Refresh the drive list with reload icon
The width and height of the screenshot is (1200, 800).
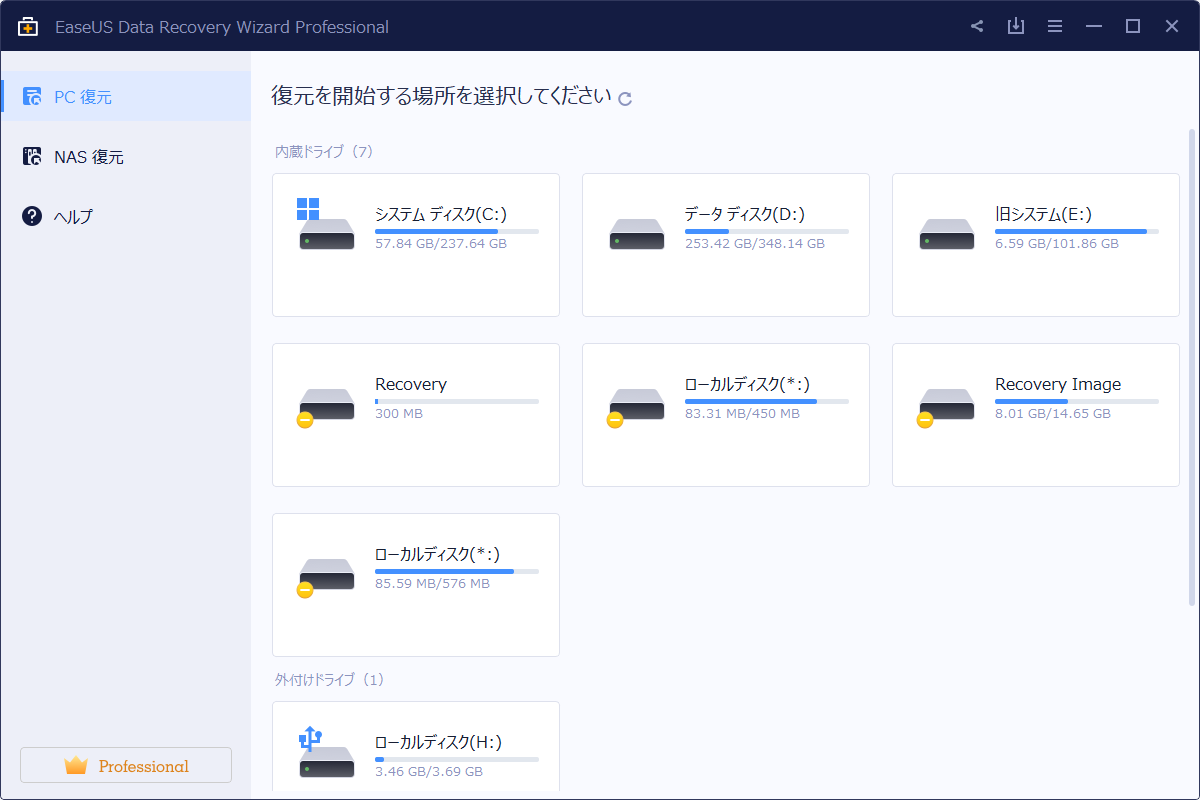point(625,98)
